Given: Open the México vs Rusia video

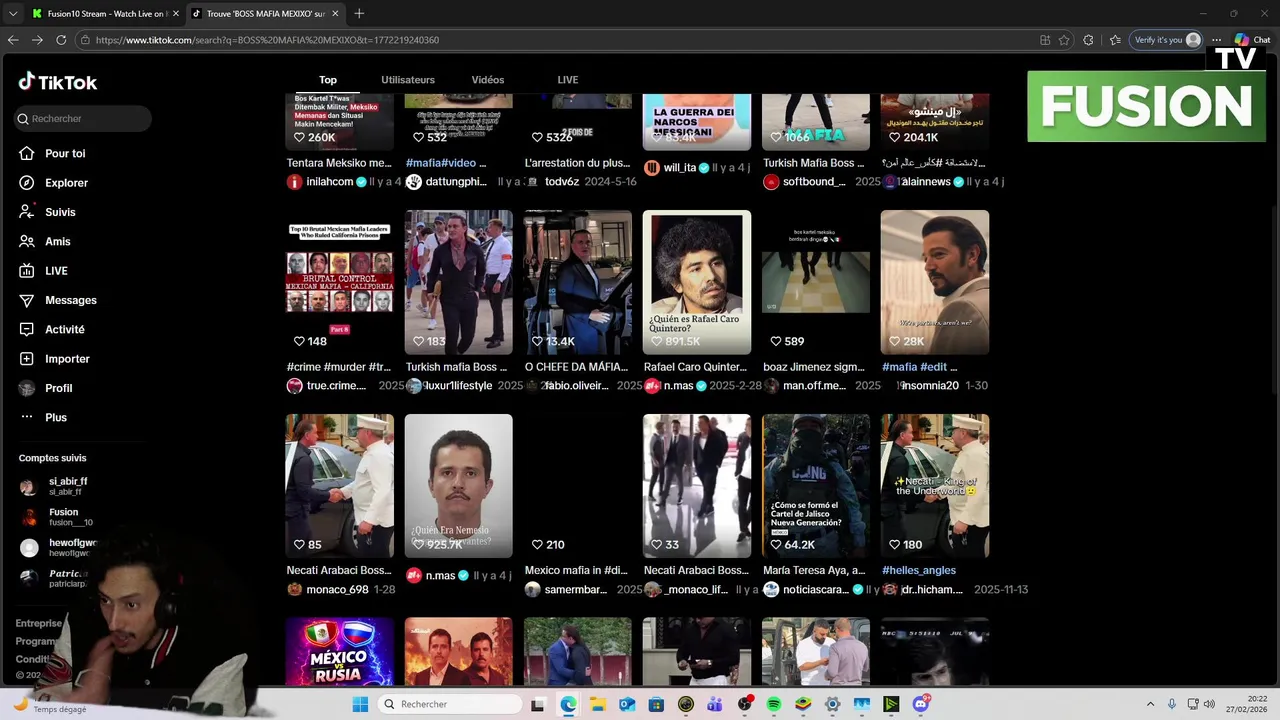Looking at the screenshot, I should (x=340, y=651).
